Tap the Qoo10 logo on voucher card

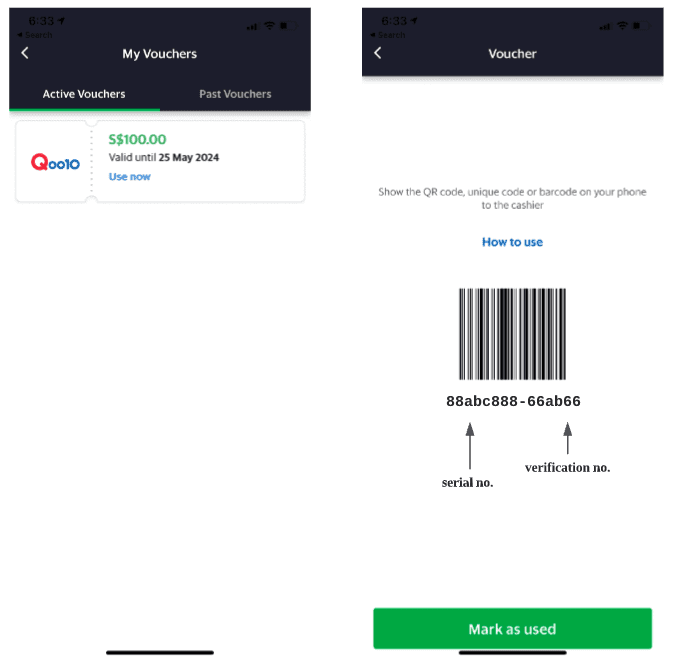55,162
